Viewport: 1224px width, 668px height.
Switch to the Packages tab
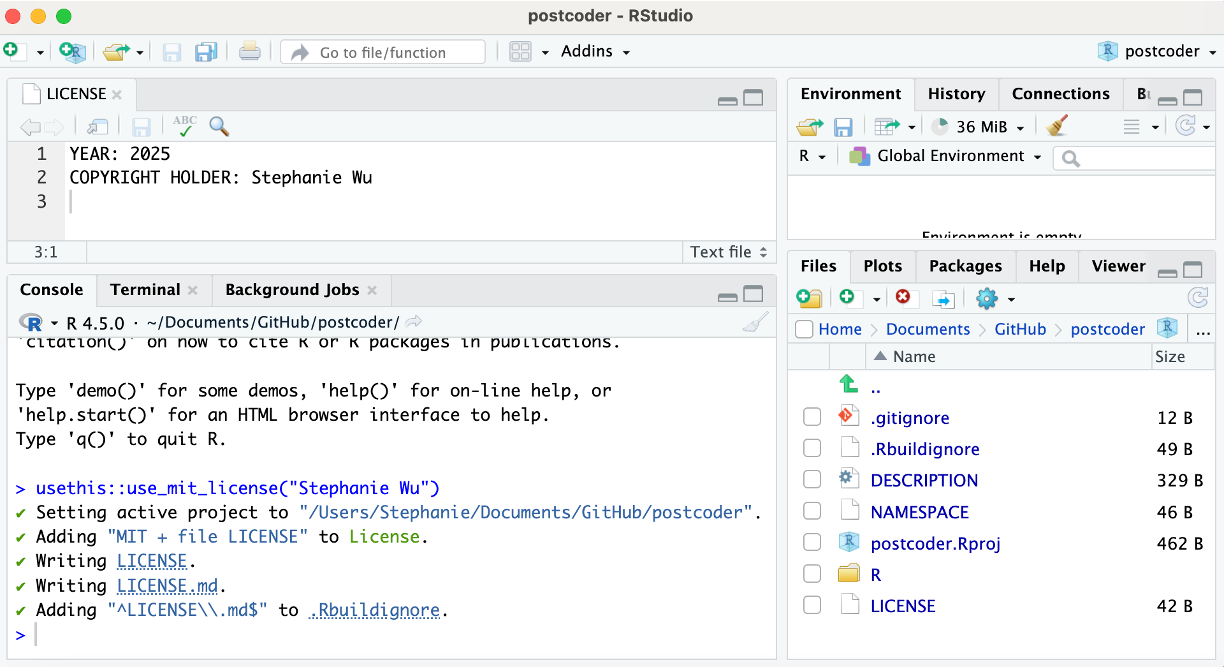965,266
